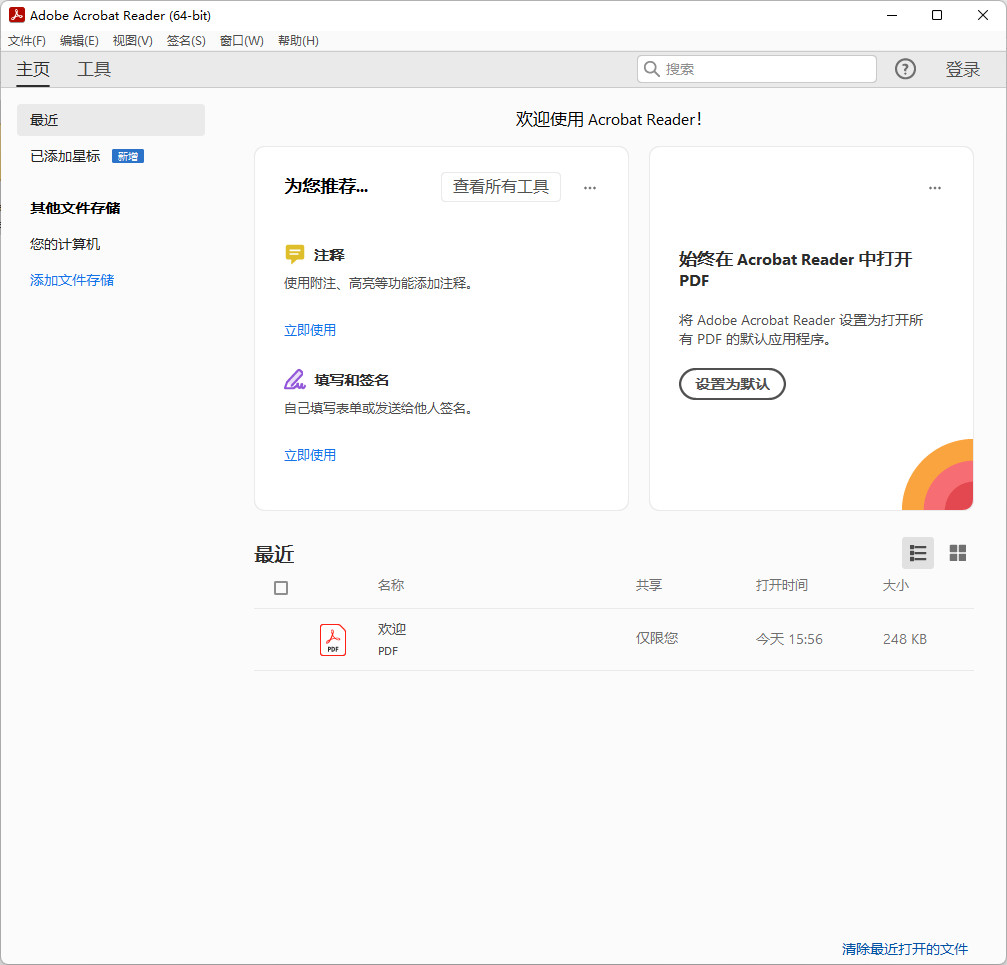Image resolution: width=1007 pixels, height=965 pixels.
Task: Sort by 打开时间 column header
Action: pyautogui.click(x=782, y=585)
